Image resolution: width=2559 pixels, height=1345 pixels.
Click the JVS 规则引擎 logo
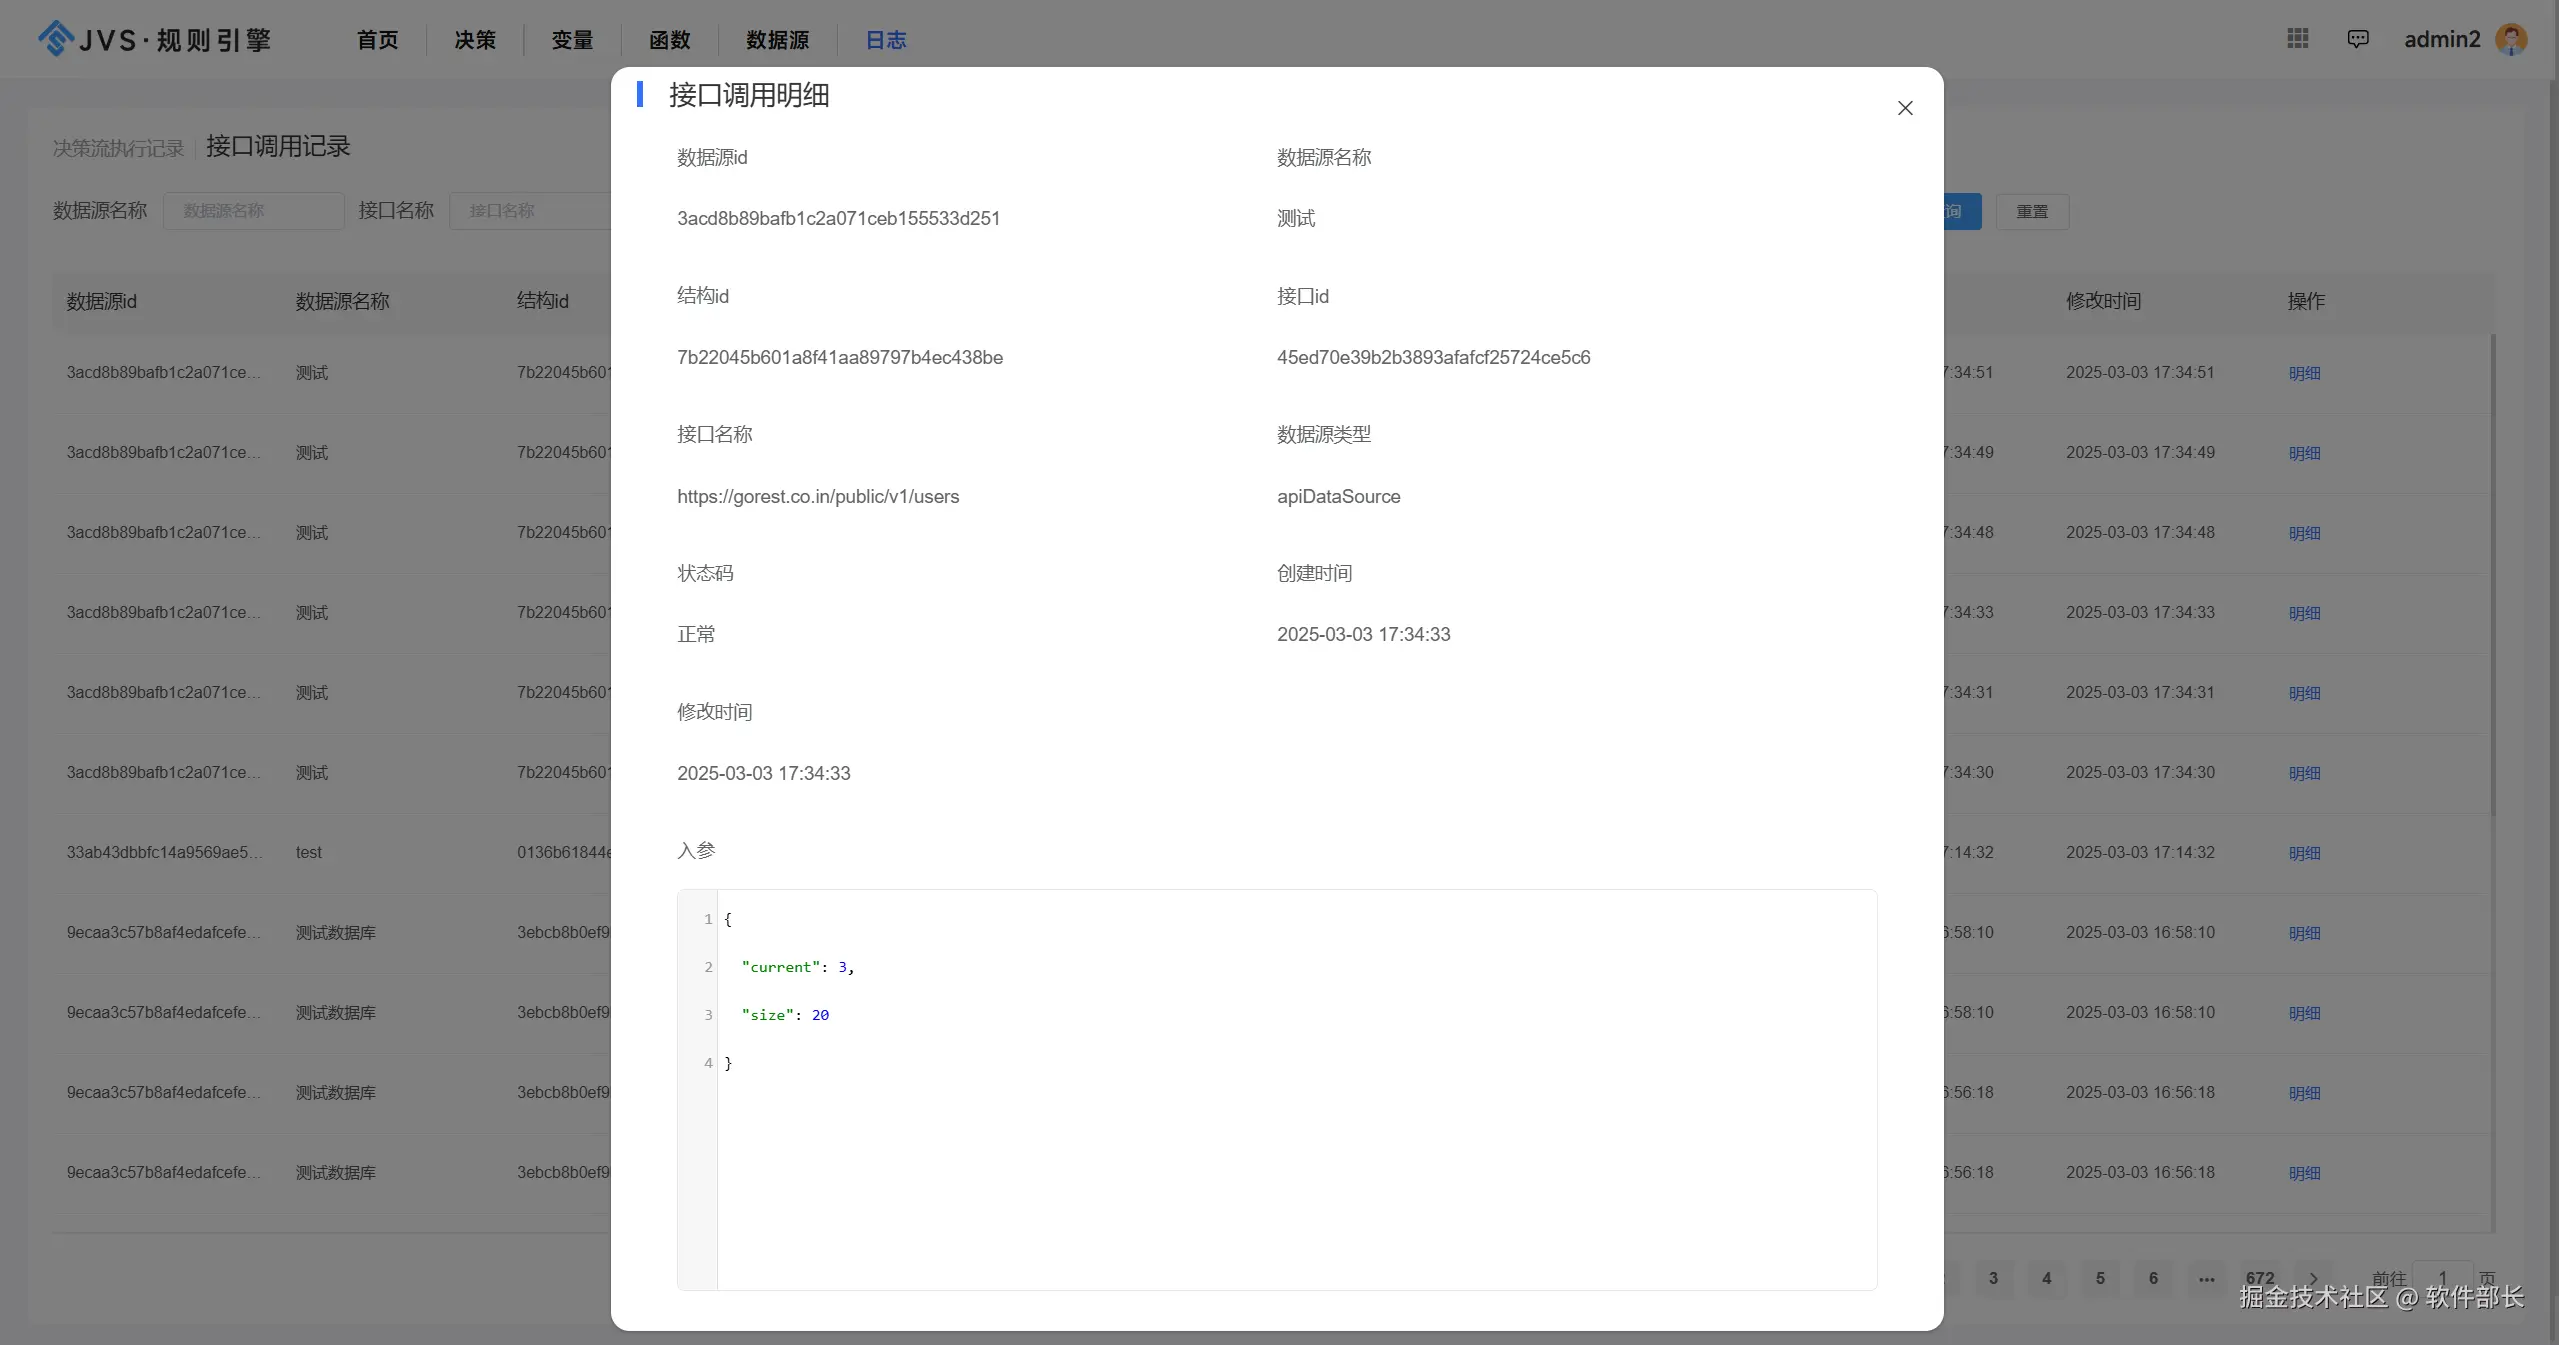coord(155,39)
